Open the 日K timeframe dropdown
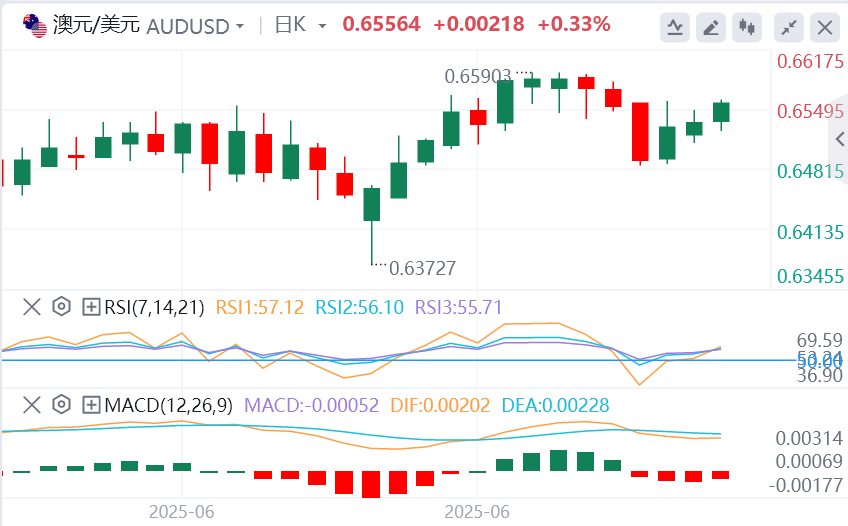 (322, 26)
